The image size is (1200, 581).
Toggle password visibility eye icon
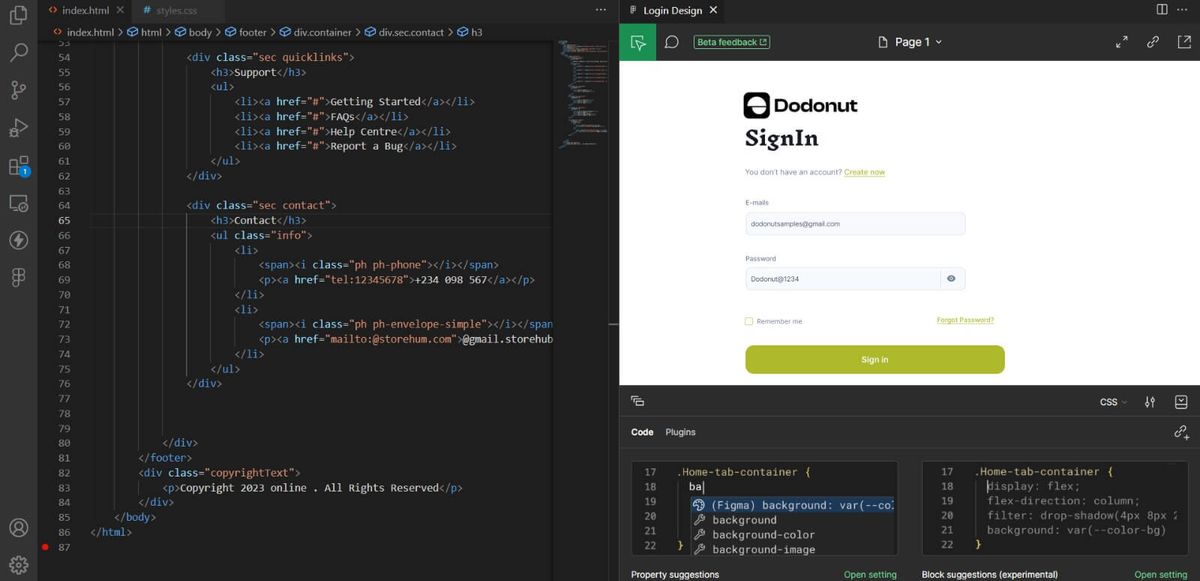pyautogui.click(x=951, y=279)
